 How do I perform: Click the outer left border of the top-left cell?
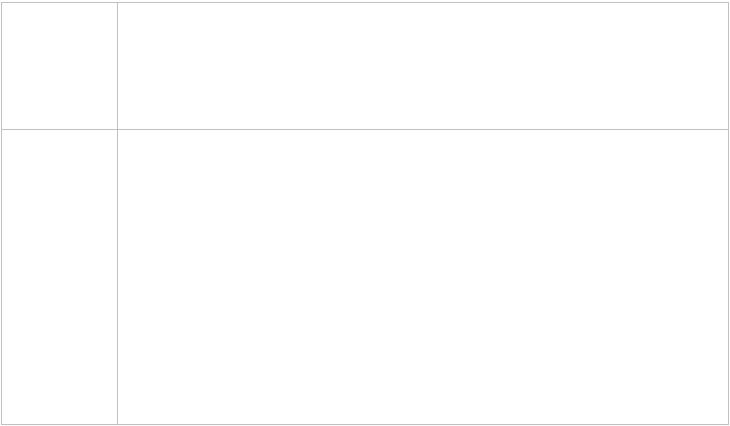(1, 66)
